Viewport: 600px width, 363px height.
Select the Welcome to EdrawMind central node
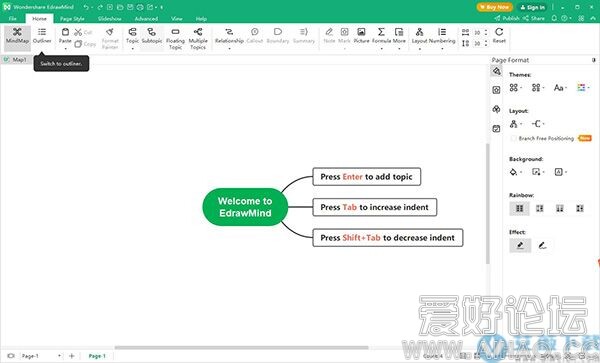point(245,207)
